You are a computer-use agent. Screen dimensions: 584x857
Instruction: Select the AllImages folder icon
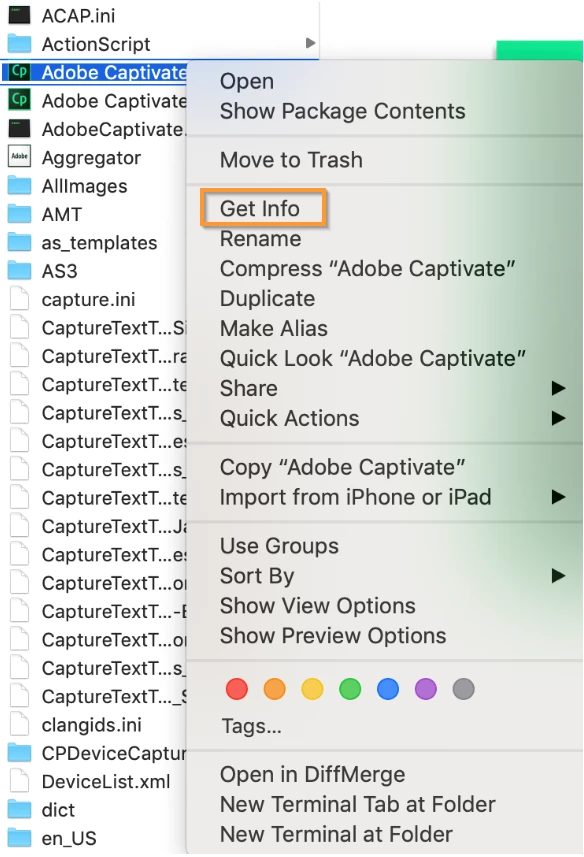pyautogui.click(x=20, y=186)
